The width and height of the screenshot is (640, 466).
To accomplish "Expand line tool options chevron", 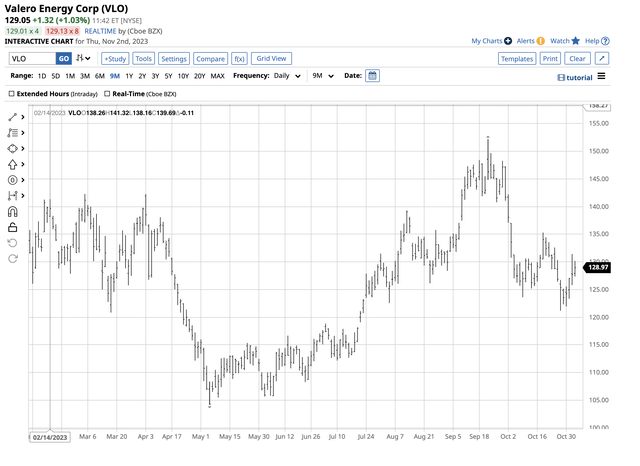I will 23,117.
